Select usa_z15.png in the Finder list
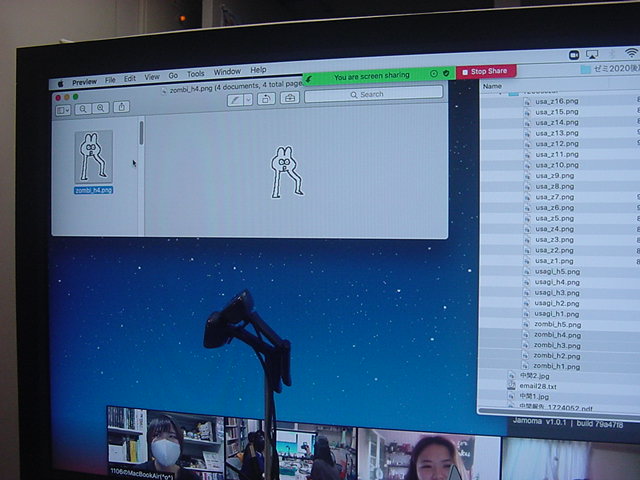The image size is (640, 480). click(557, 112)
